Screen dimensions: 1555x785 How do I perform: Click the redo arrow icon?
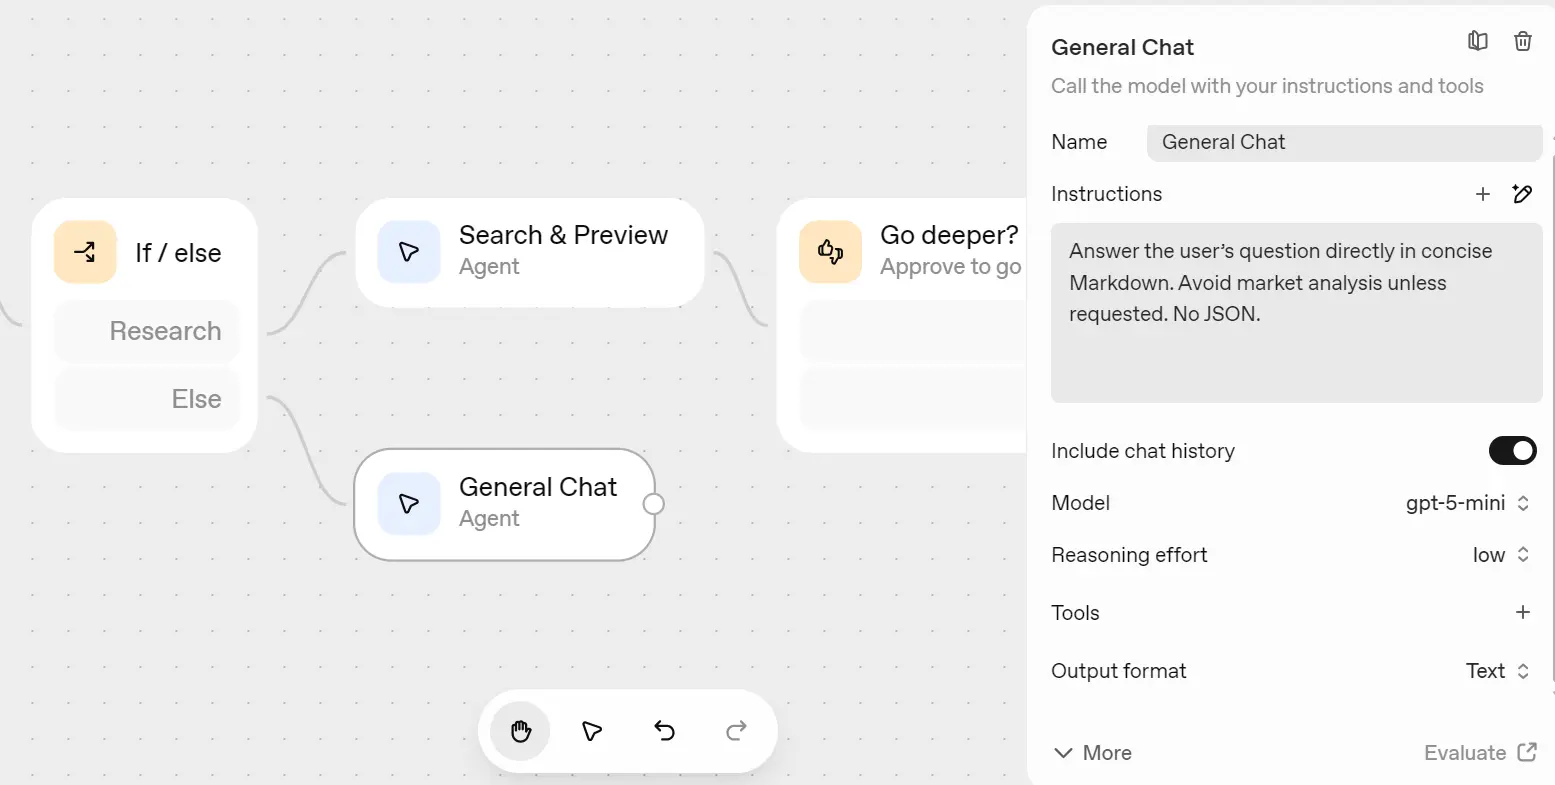[x=736, y=731]
